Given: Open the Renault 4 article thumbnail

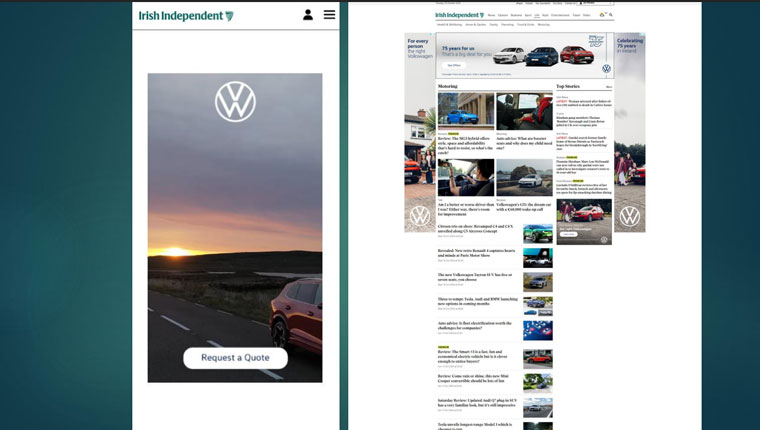Looking at the screenshot, I should click(538, 258).
